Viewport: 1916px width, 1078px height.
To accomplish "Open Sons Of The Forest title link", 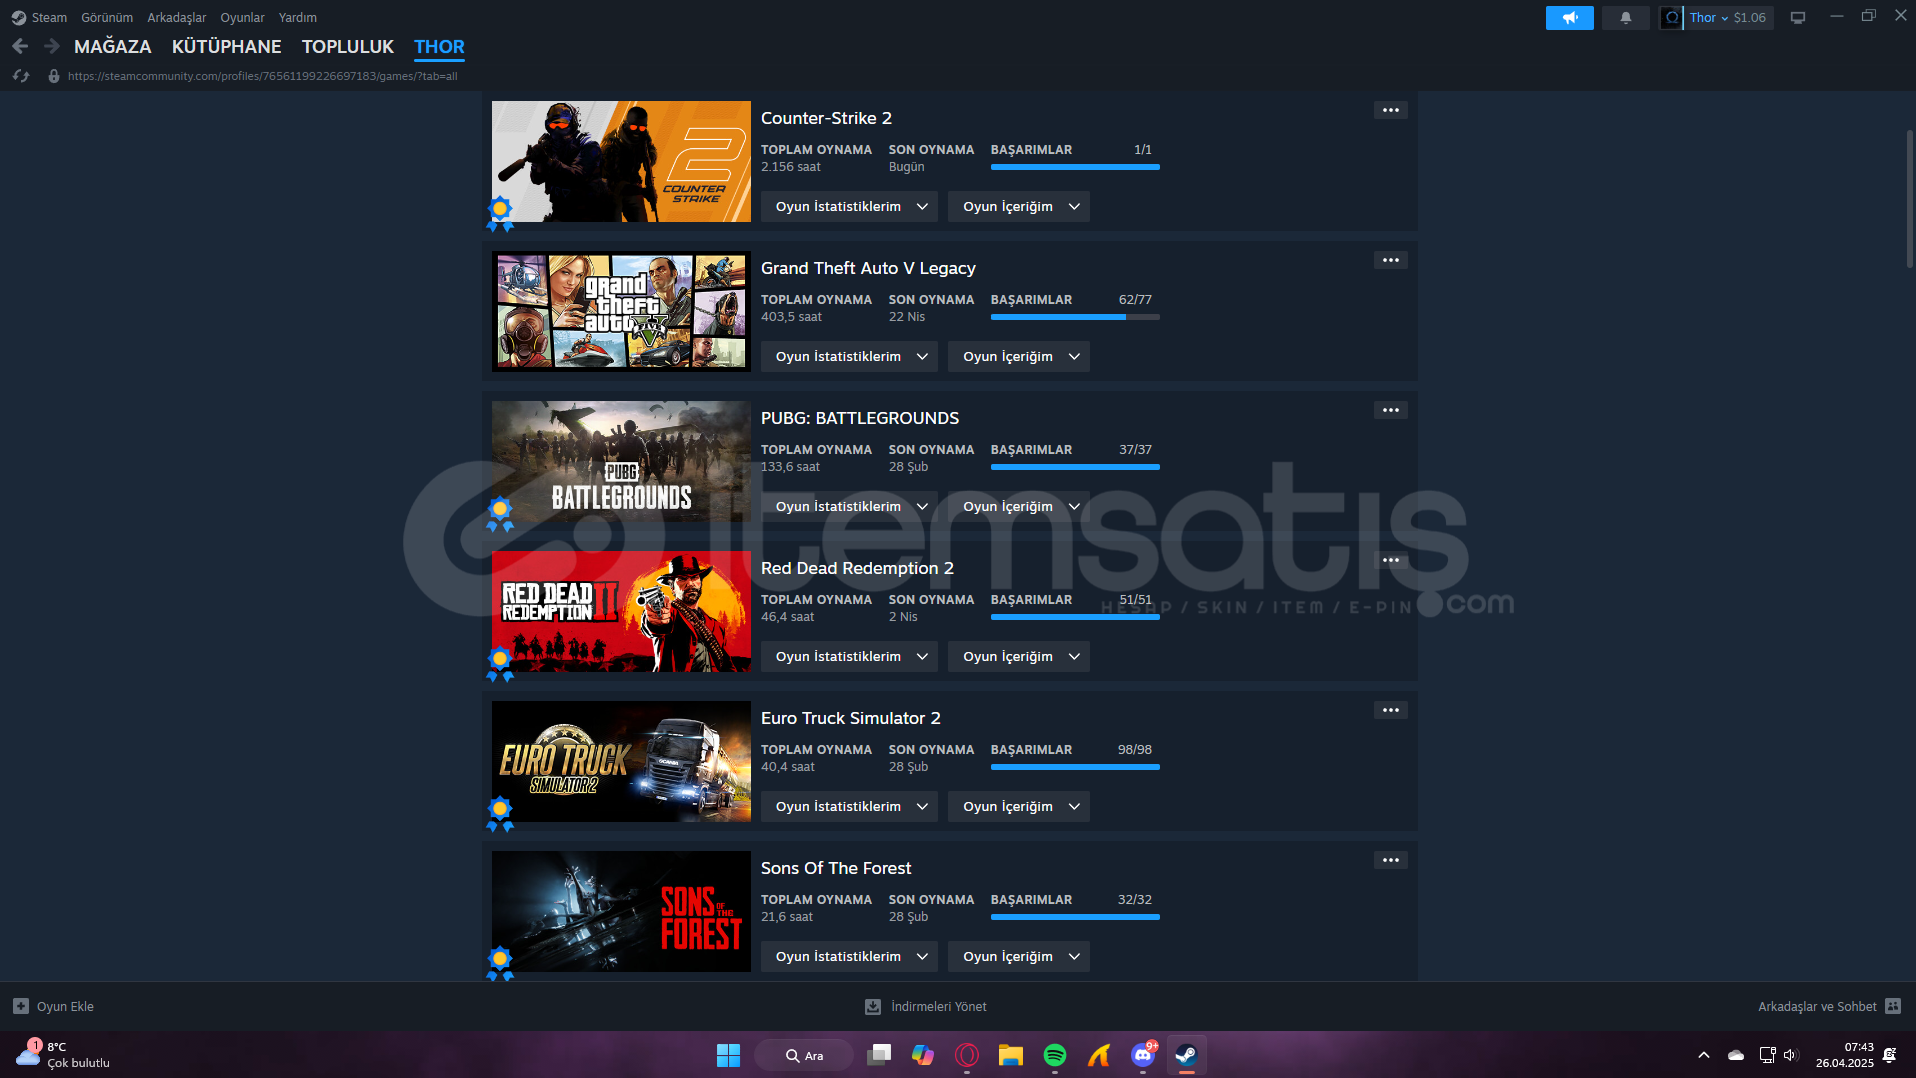I will (836, 868).
